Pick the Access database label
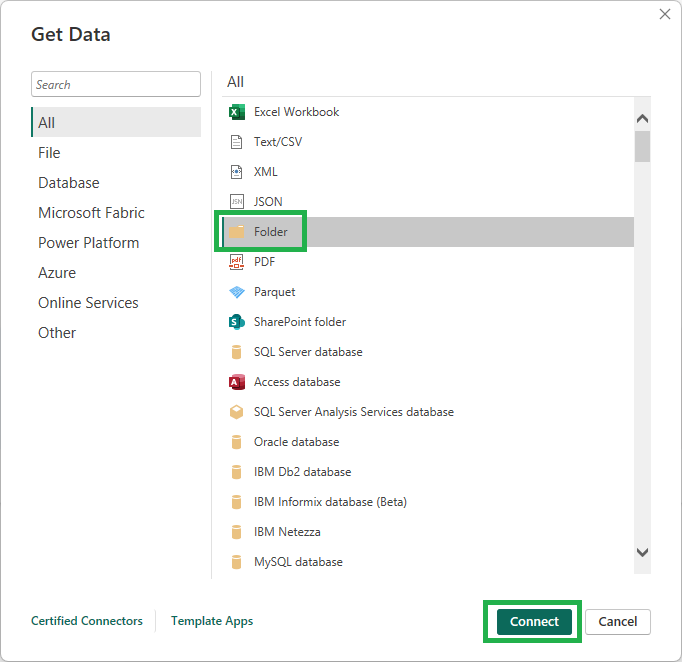Viewport: 682px width, 662px height. tap(297, 382)
